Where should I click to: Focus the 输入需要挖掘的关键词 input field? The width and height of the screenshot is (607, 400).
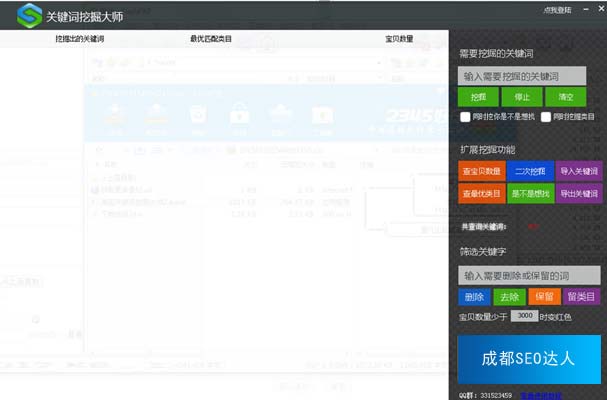click(529, 76)
